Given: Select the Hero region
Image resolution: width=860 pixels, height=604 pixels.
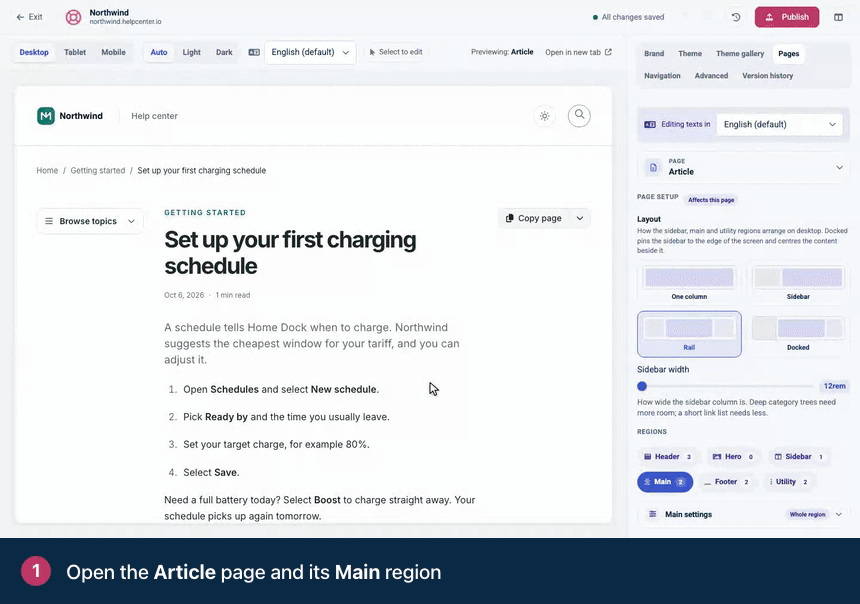Looking at the screenshot, I should (x=732, y=456).
